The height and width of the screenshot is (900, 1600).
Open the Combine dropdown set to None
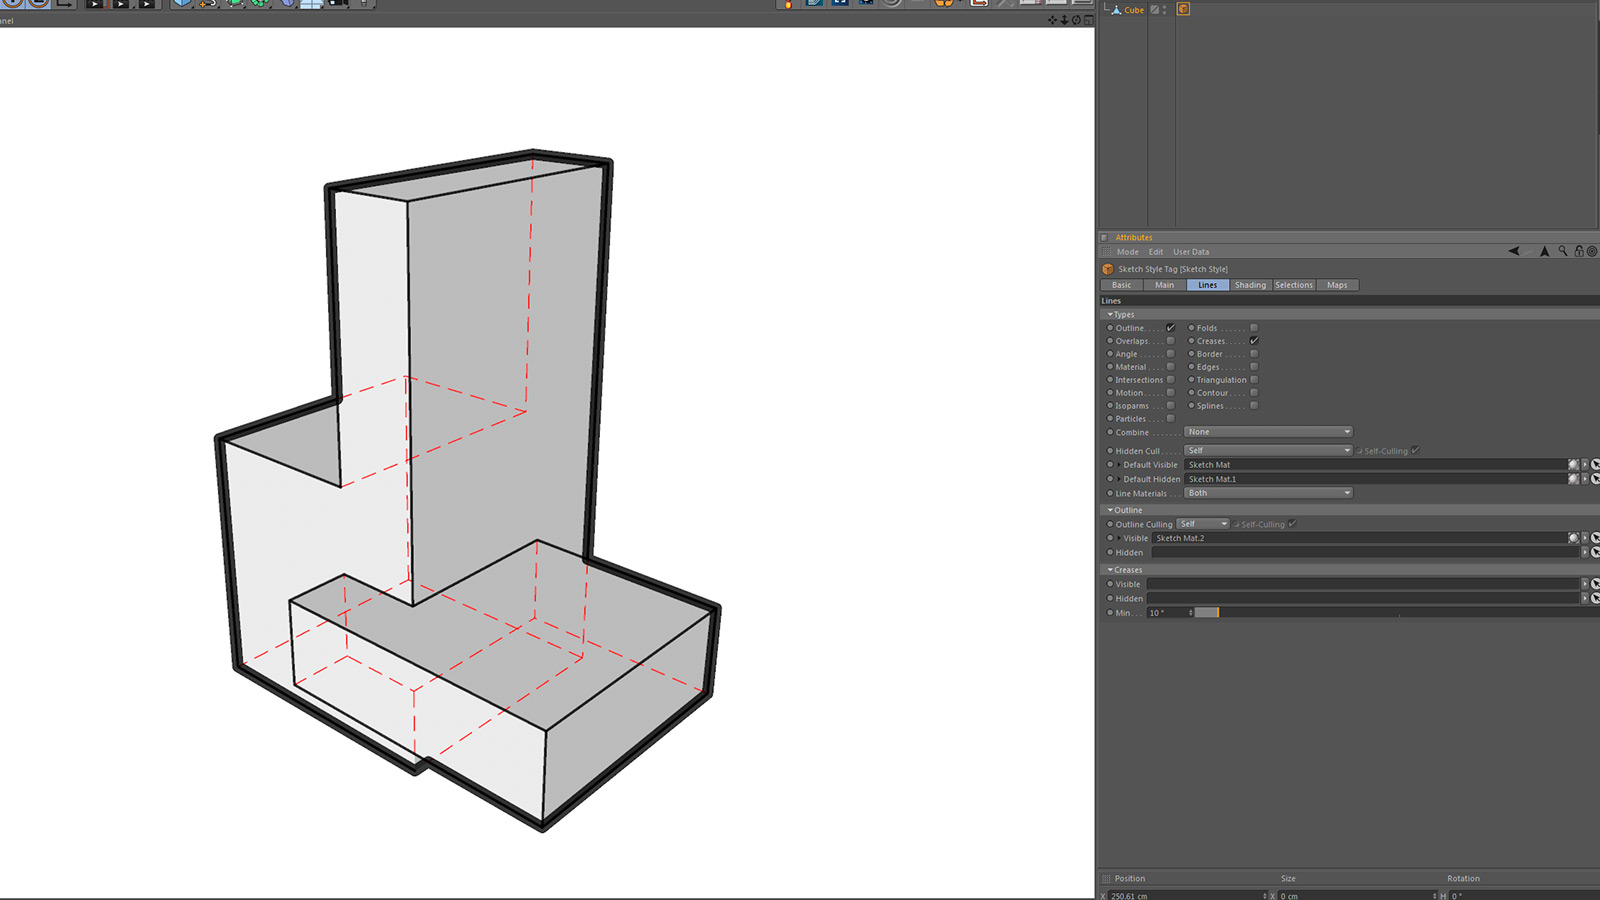click(1268, 432)
